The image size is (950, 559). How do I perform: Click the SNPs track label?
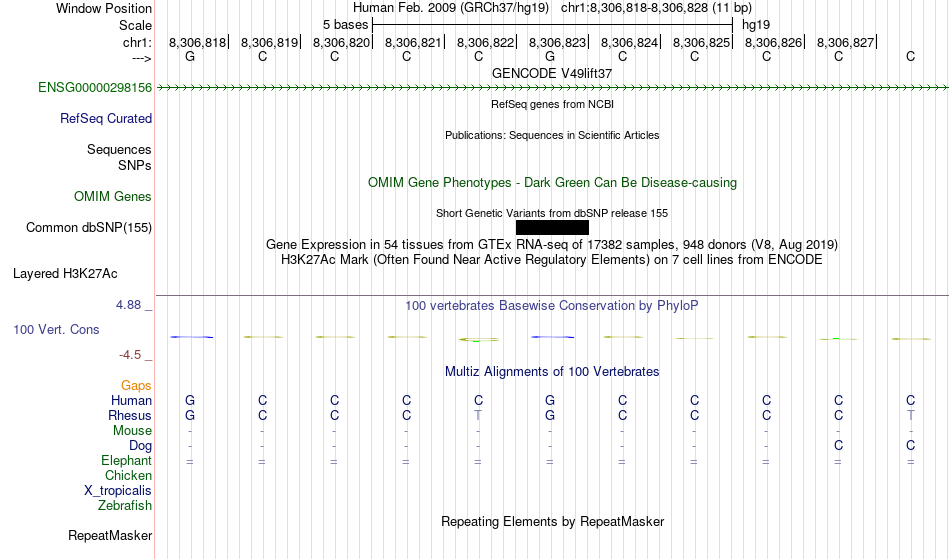(135, 165)
